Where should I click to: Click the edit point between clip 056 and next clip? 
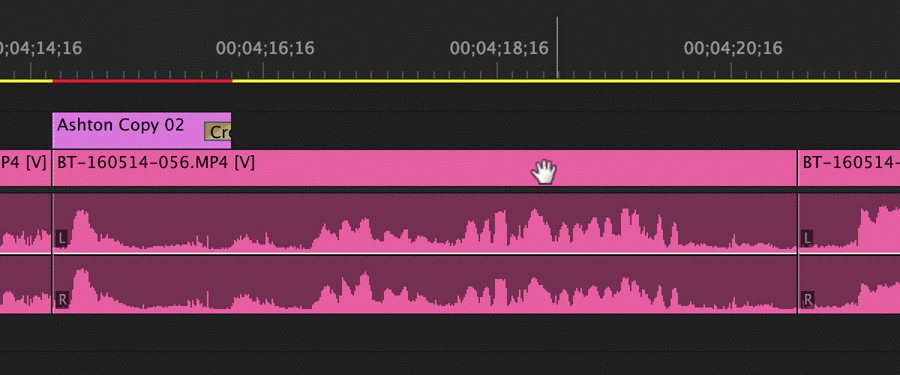click(x=798, y=168)
